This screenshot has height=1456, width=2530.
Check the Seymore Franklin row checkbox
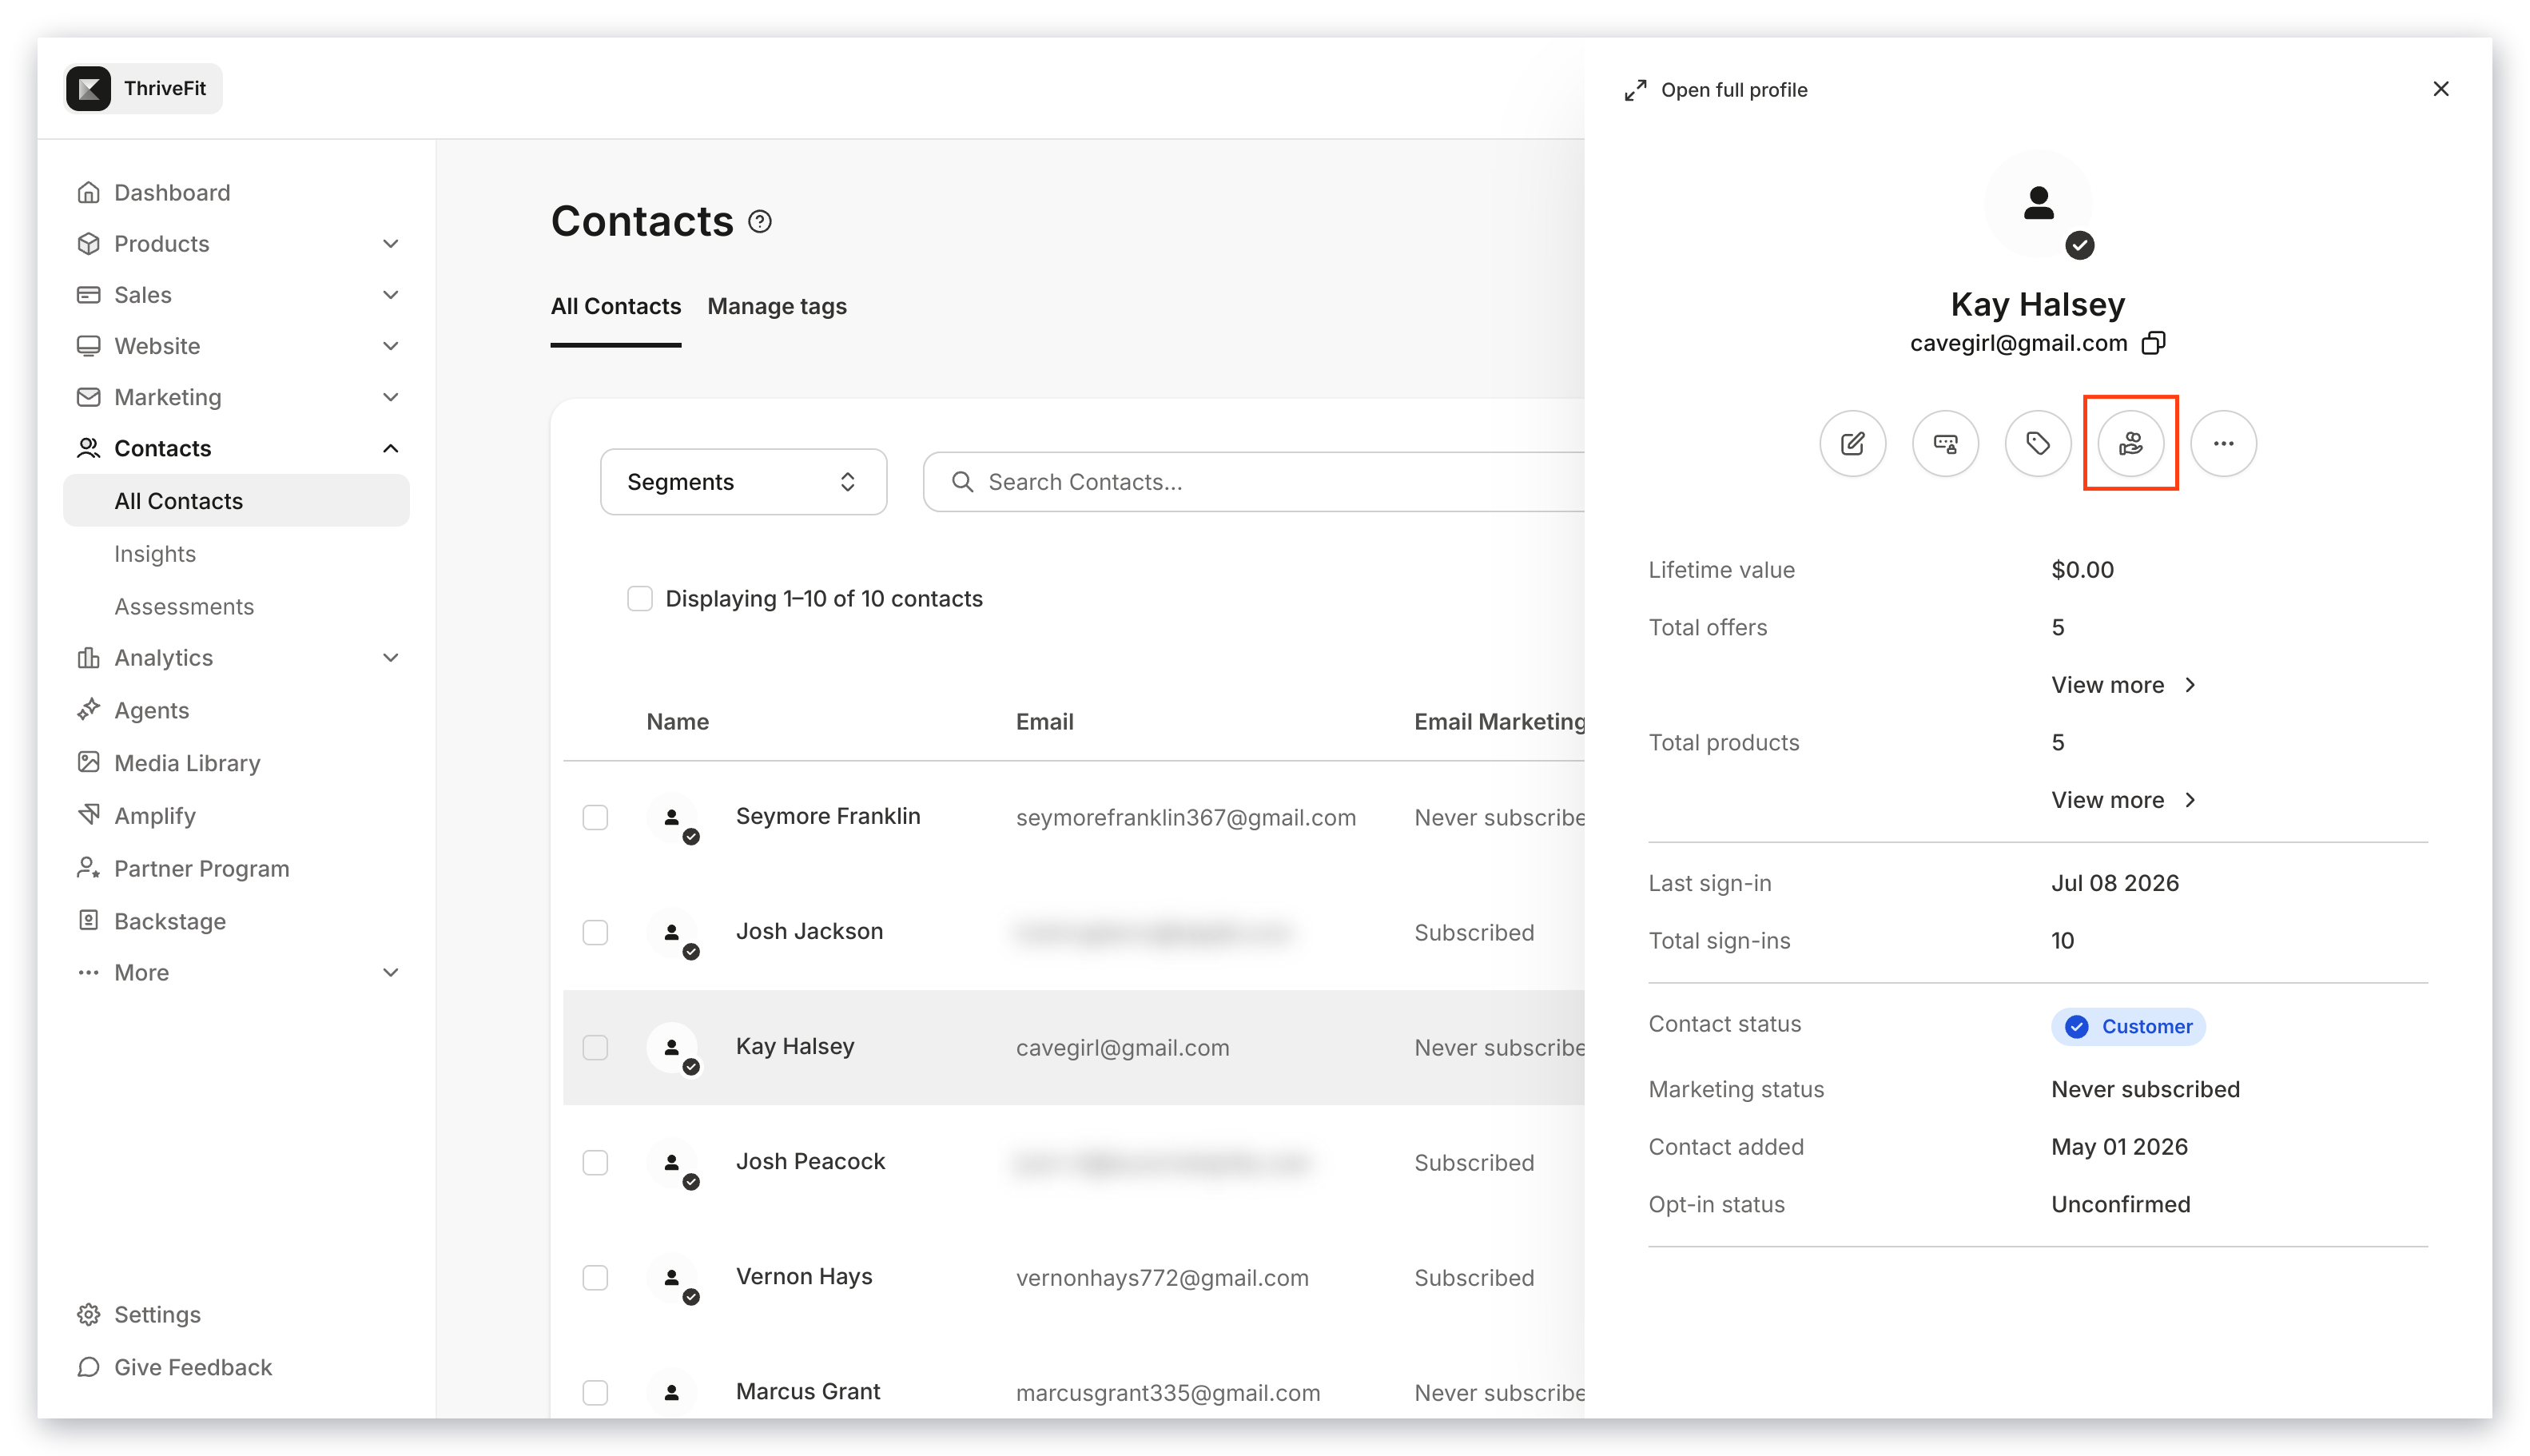click(595, 817)
